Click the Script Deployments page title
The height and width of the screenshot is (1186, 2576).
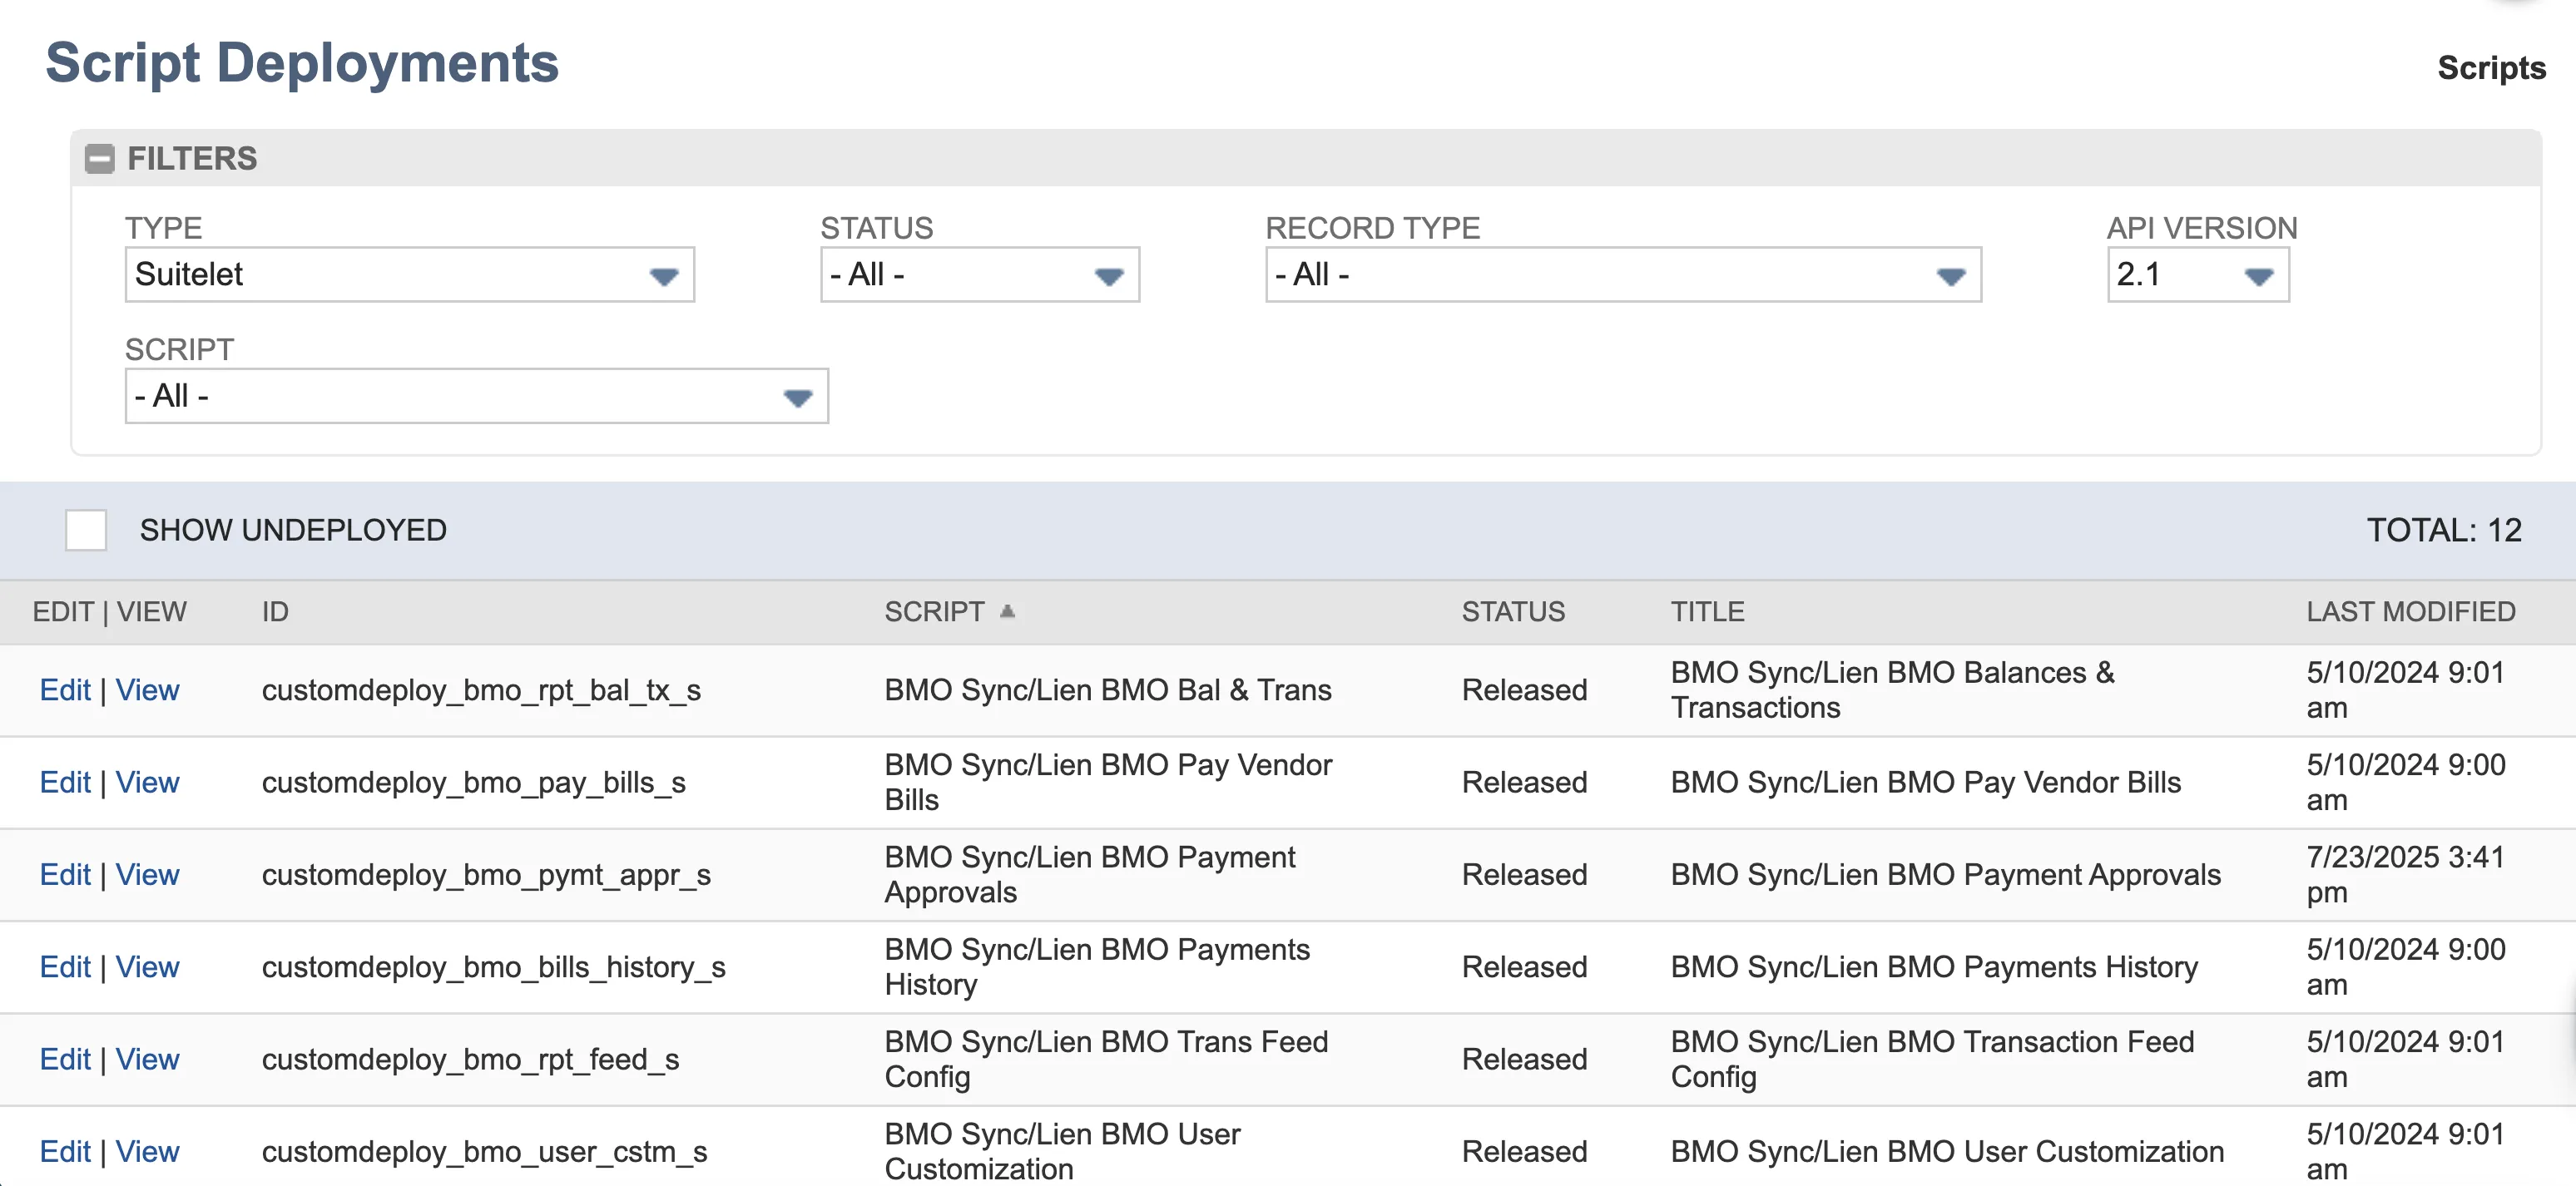pyautogui.click(x=302, y=63)
